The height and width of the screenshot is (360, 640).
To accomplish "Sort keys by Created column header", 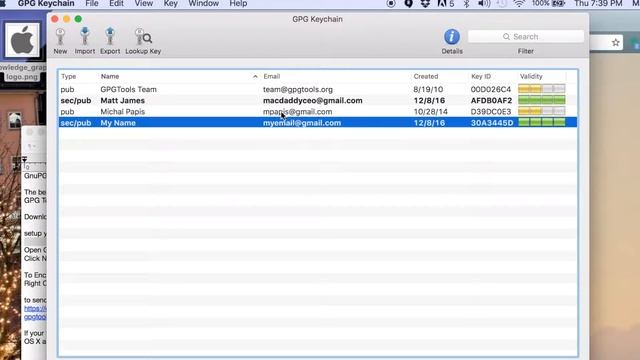I will click(426, 76).
